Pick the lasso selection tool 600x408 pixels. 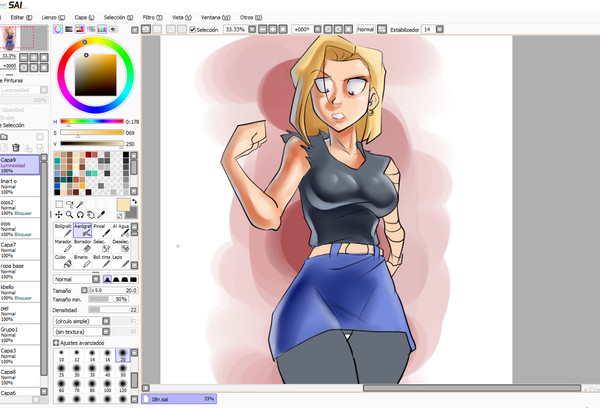(70, 204)
